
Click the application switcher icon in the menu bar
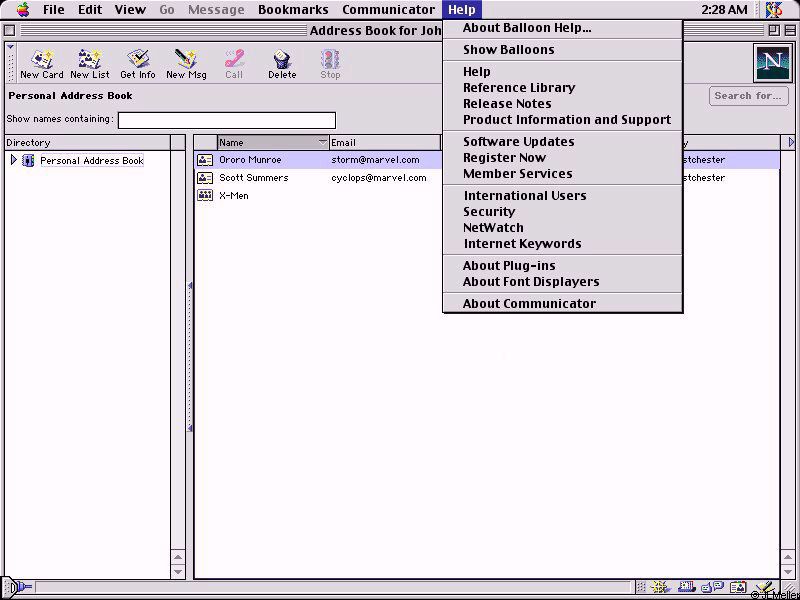774,9
